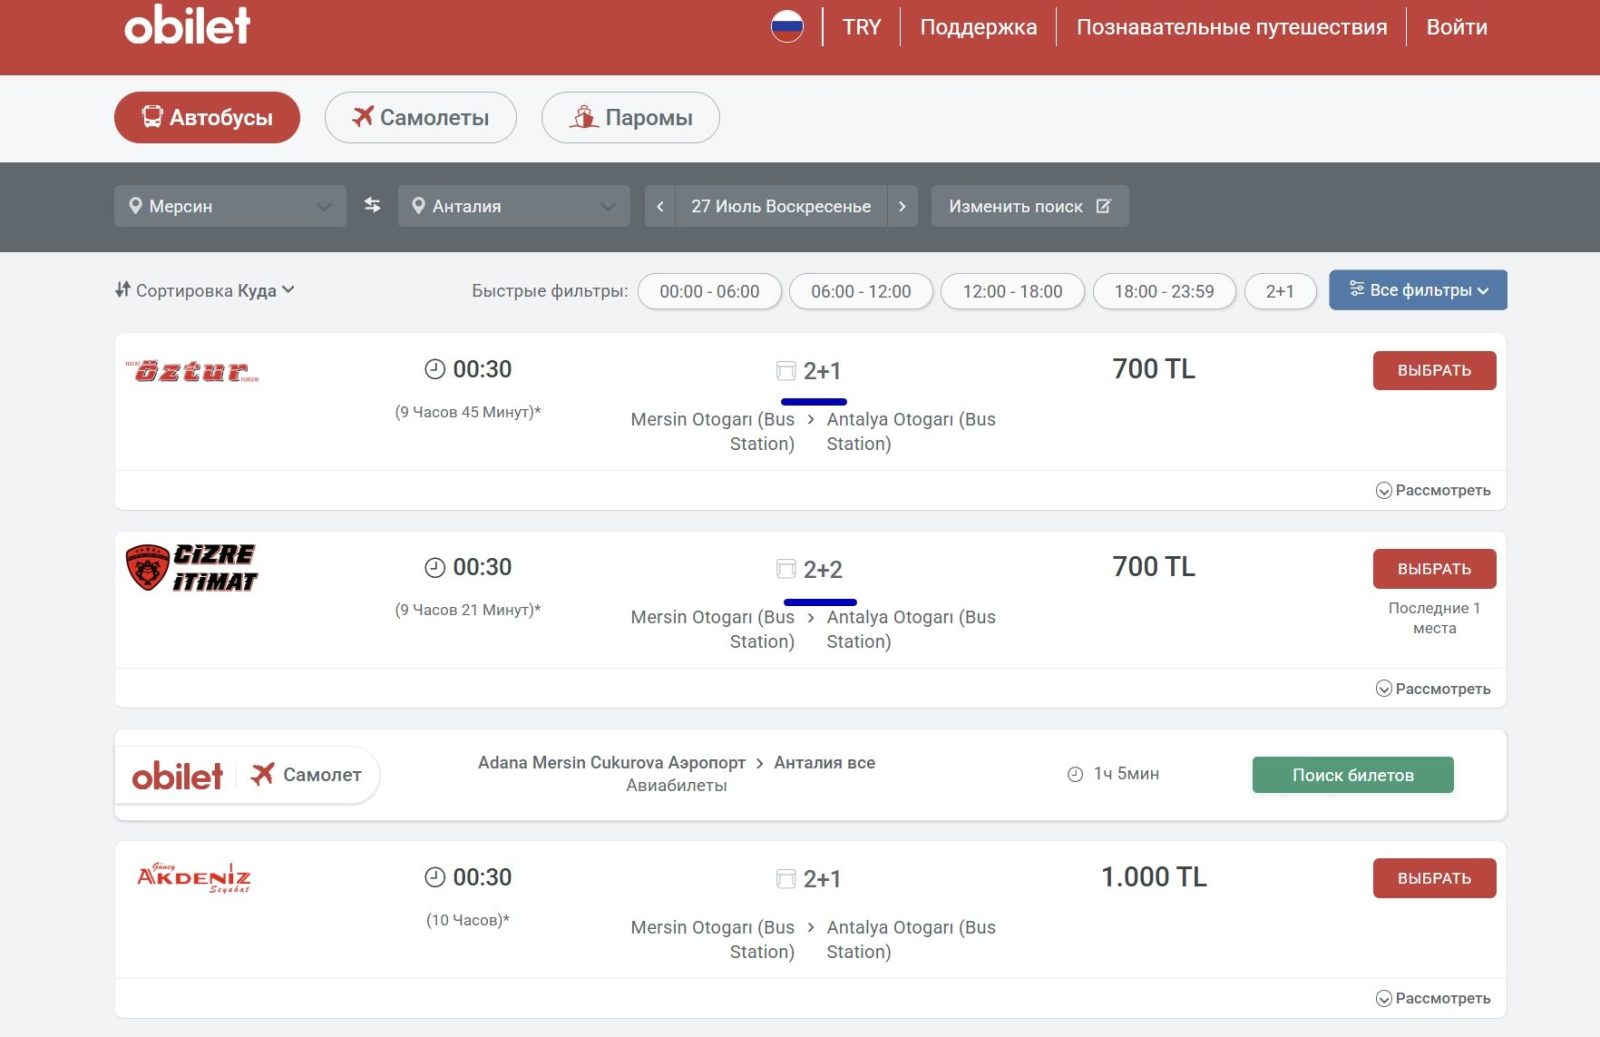
Task: Open the Сортировка Куда sort dropdown
Action: point(205,290)
